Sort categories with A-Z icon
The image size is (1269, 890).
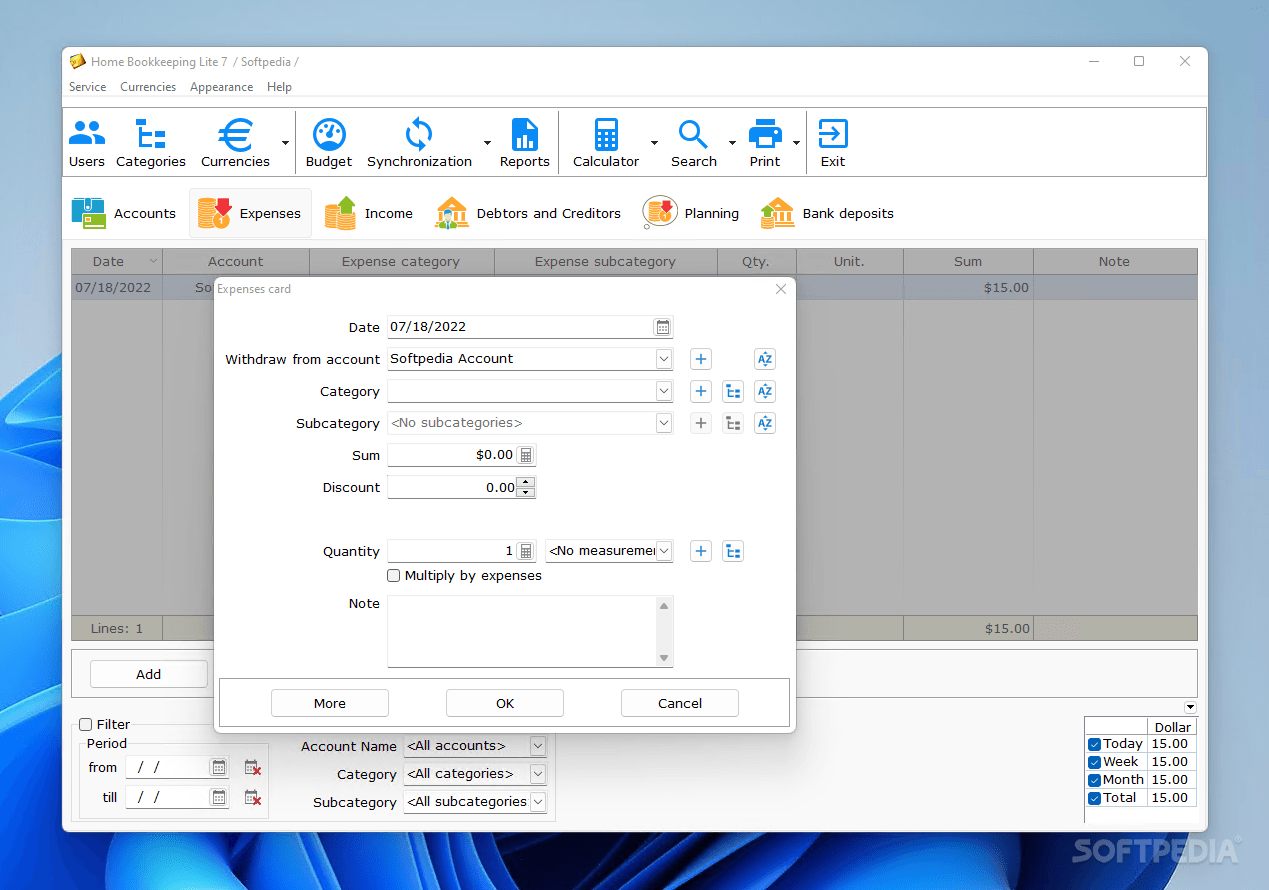tap(765, 391)
